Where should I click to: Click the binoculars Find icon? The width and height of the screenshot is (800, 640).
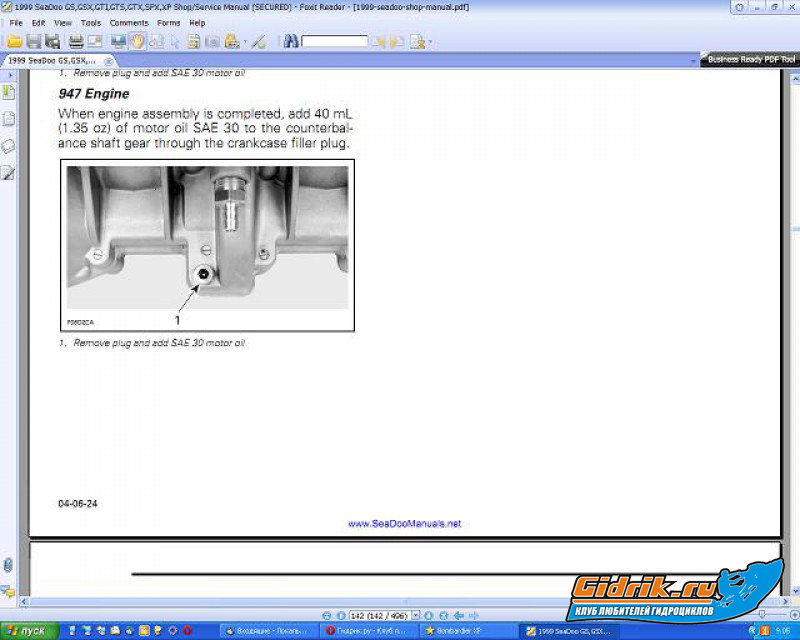(291, 42)
